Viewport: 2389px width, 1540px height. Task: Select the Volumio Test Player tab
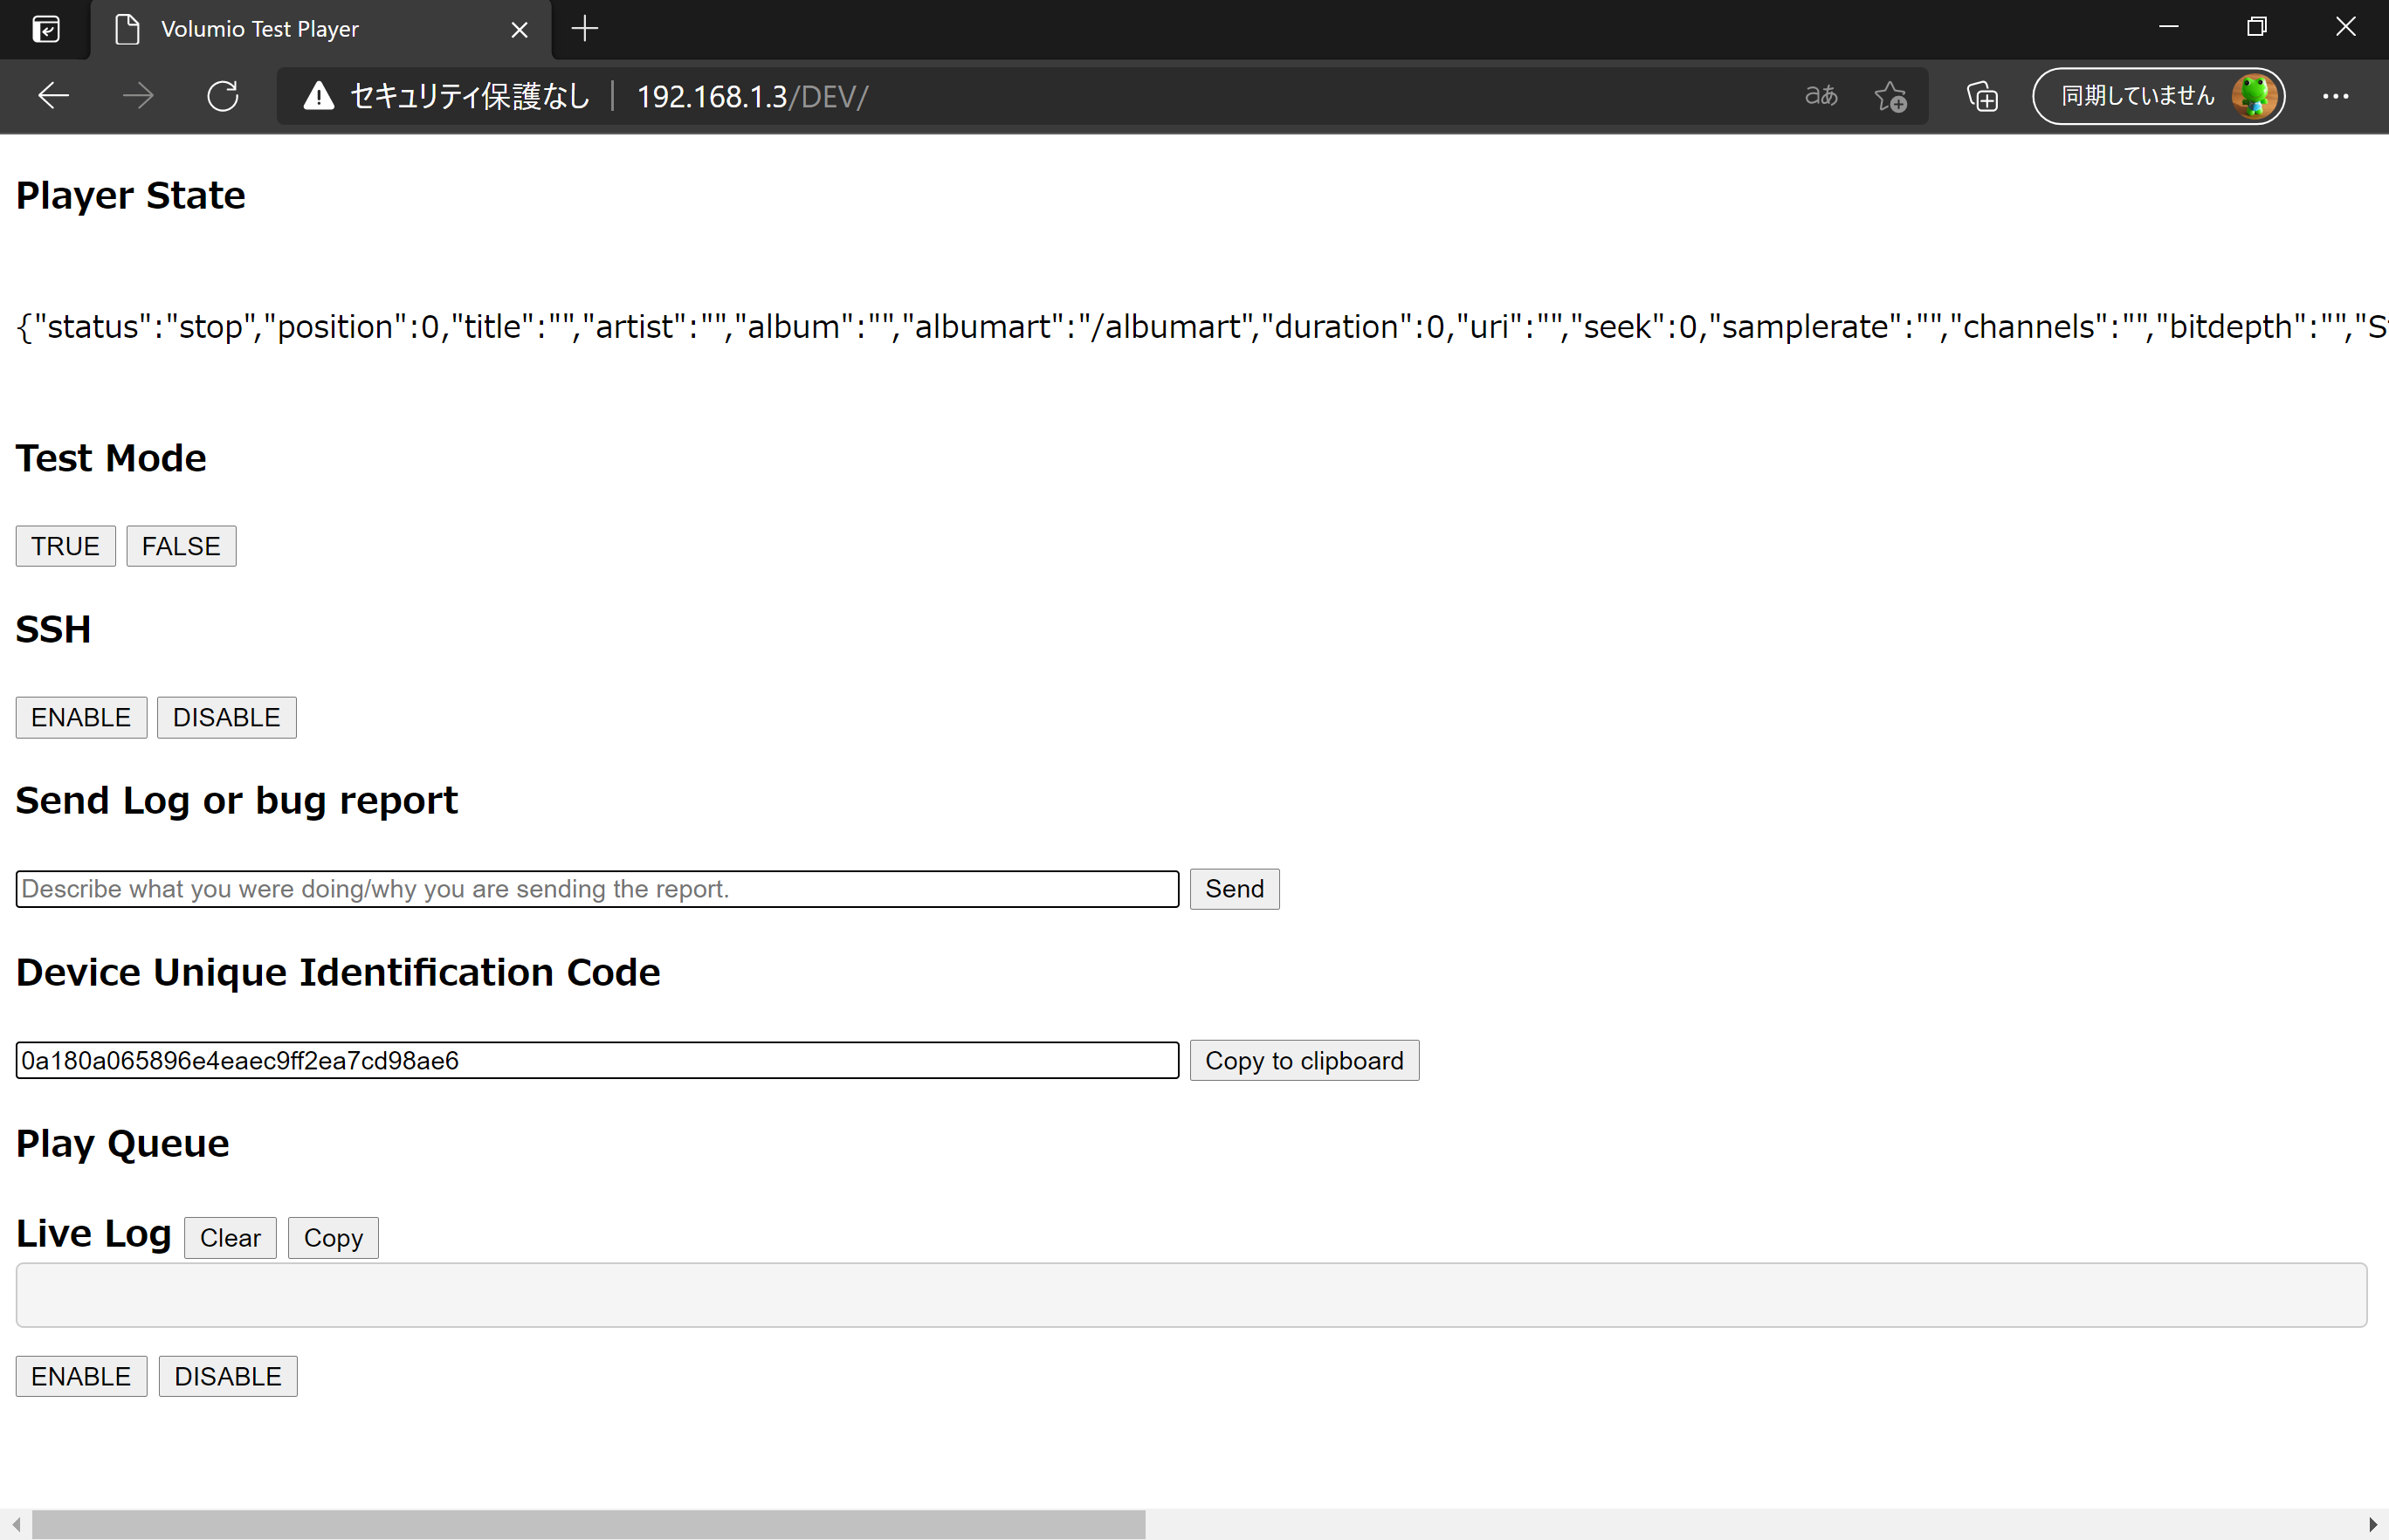point(300,29)
